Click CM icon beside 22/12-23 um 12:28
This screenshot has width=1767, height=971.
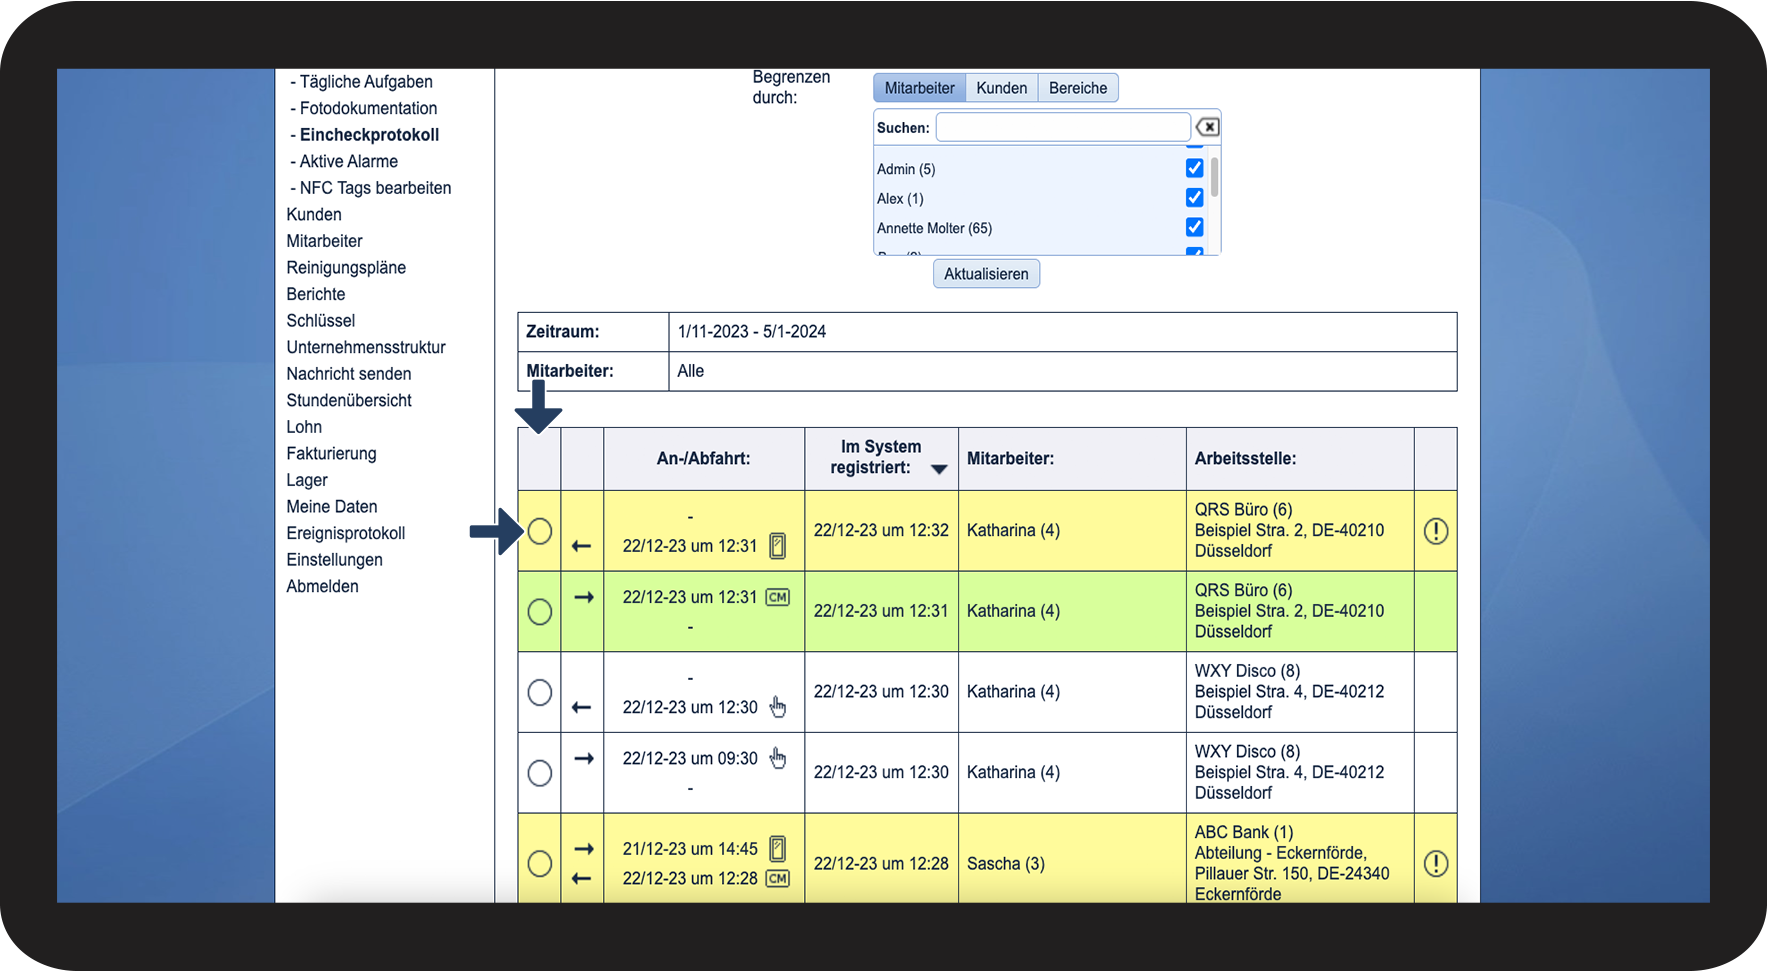777,878
